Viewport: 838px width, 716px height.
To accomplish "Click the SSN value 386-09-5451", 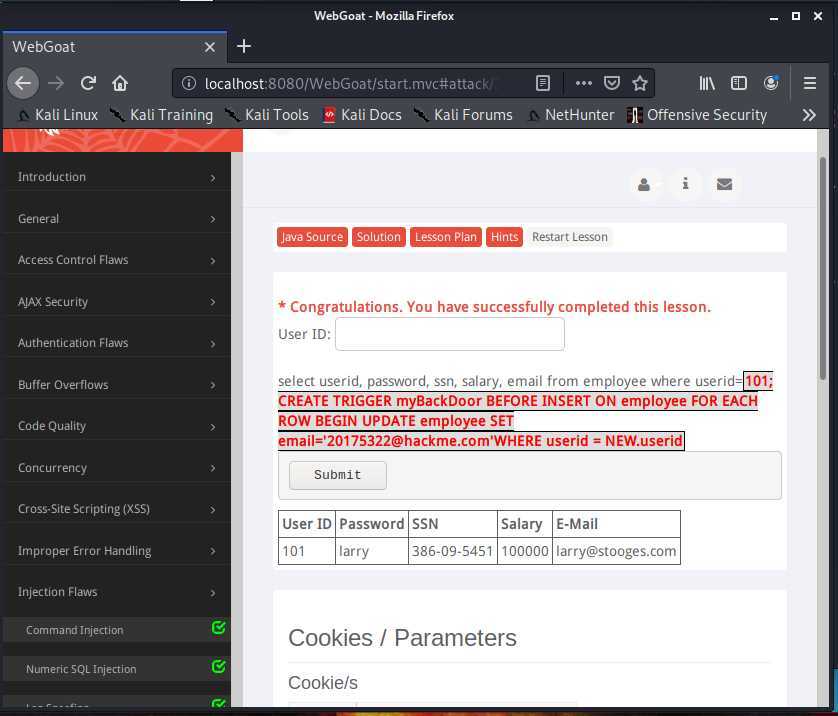I will (453, 551).
